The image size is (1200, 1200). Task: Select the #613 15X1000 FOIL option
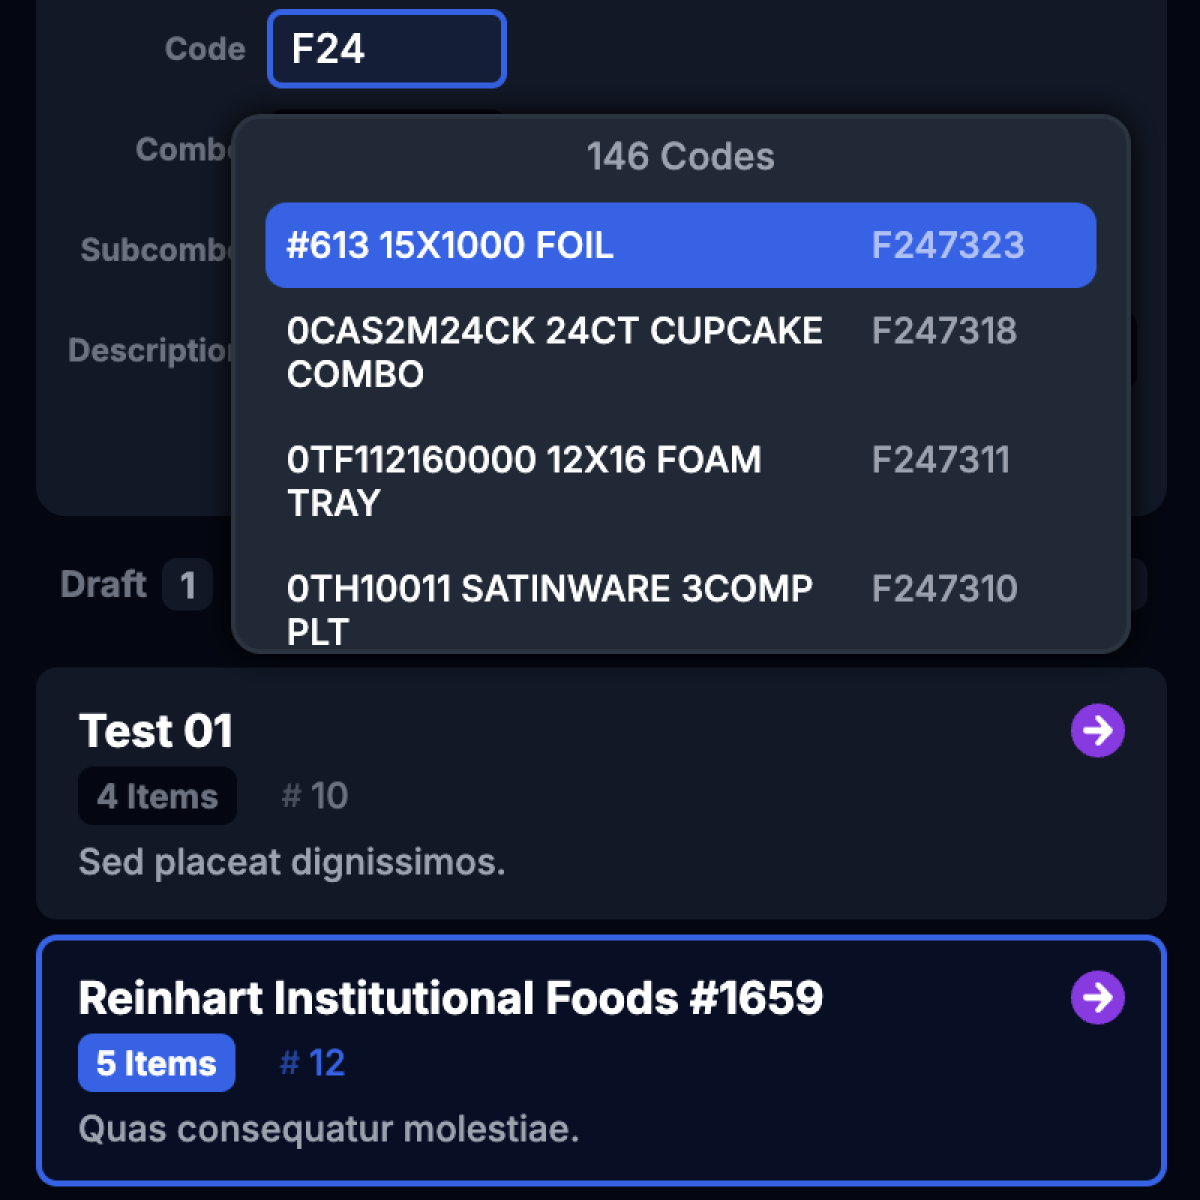click(x=680, y=246)
